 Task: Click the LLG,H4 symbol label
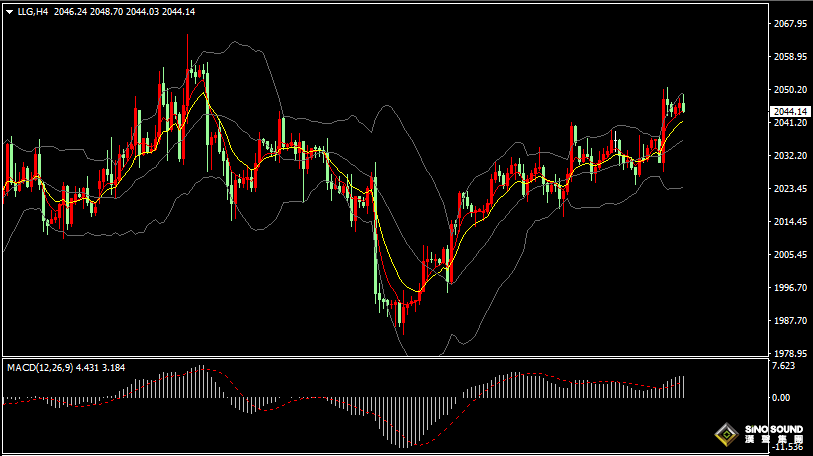click(x=32, y=11)
